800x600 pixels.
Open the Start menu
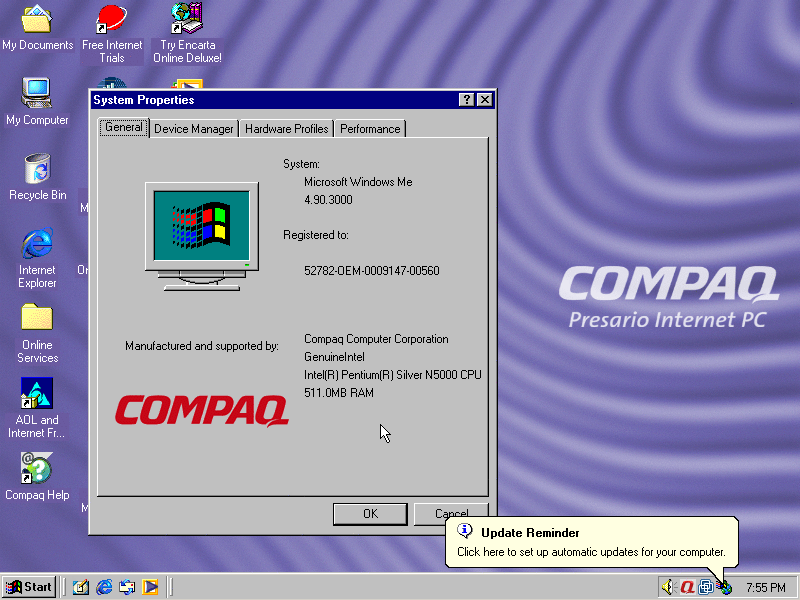pos(29,587)
